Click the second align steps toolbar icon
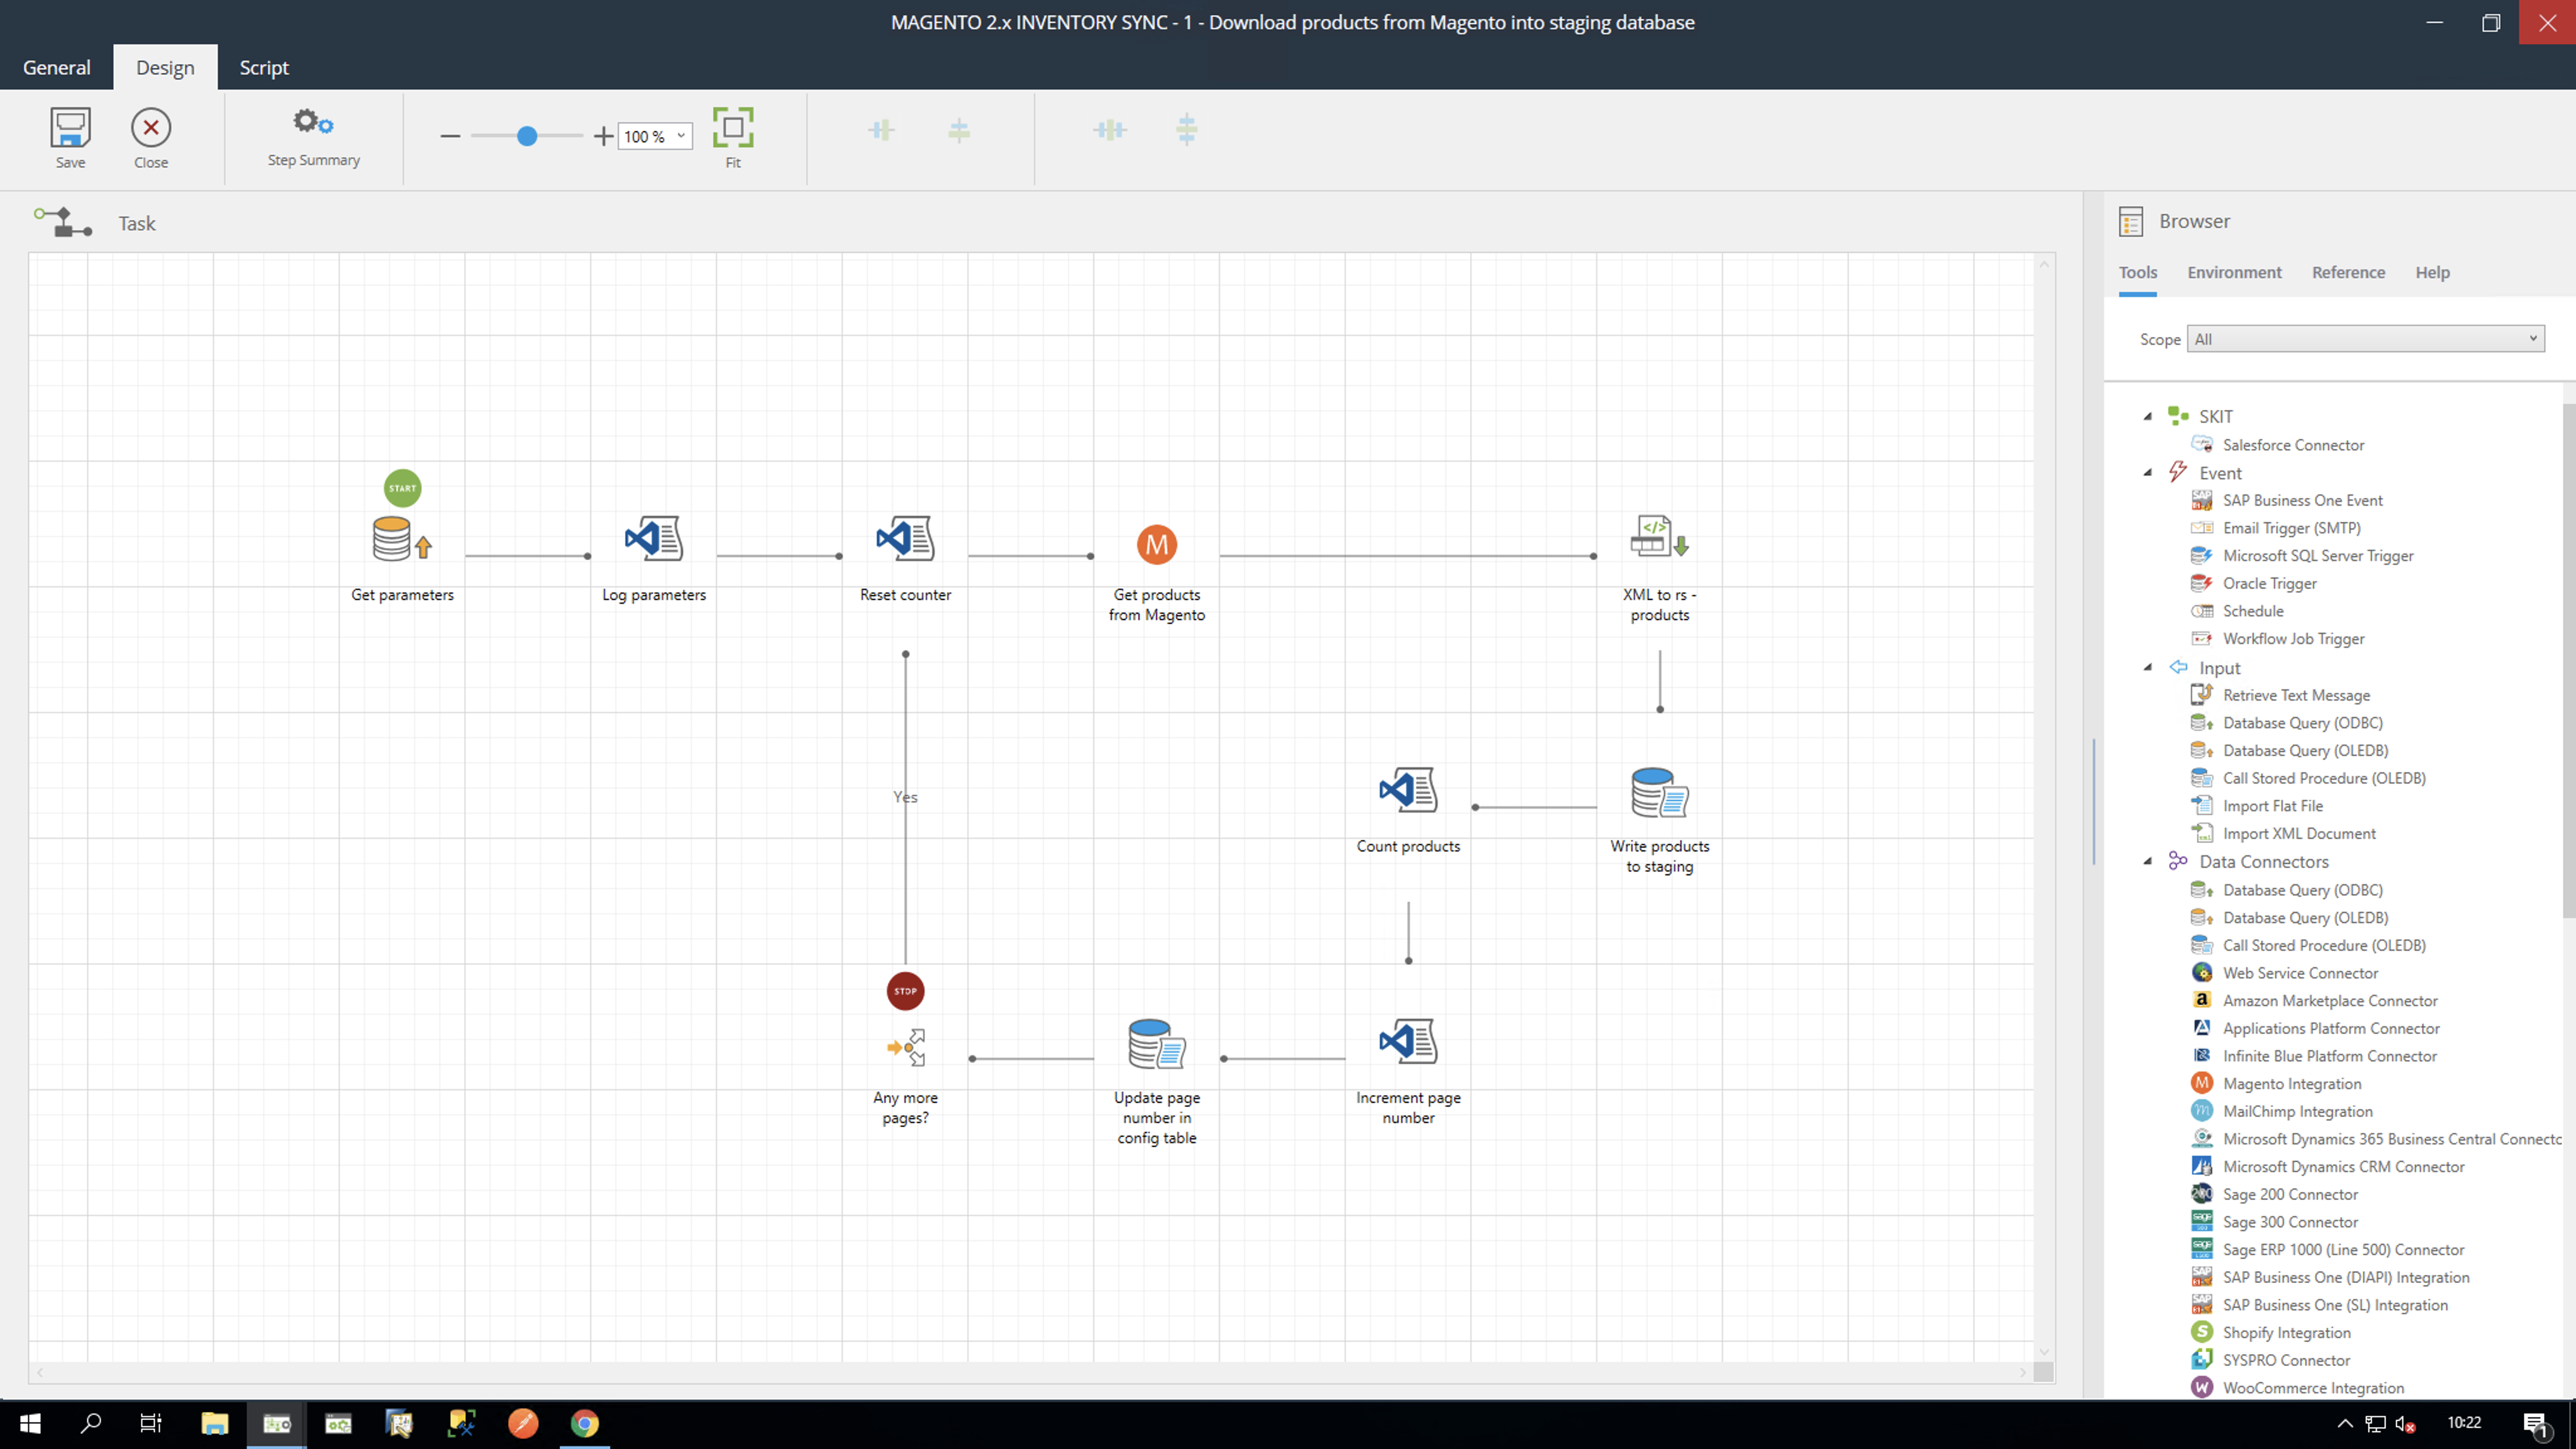The width and height of the screenshot is (2576, 1449). [959, 130]
